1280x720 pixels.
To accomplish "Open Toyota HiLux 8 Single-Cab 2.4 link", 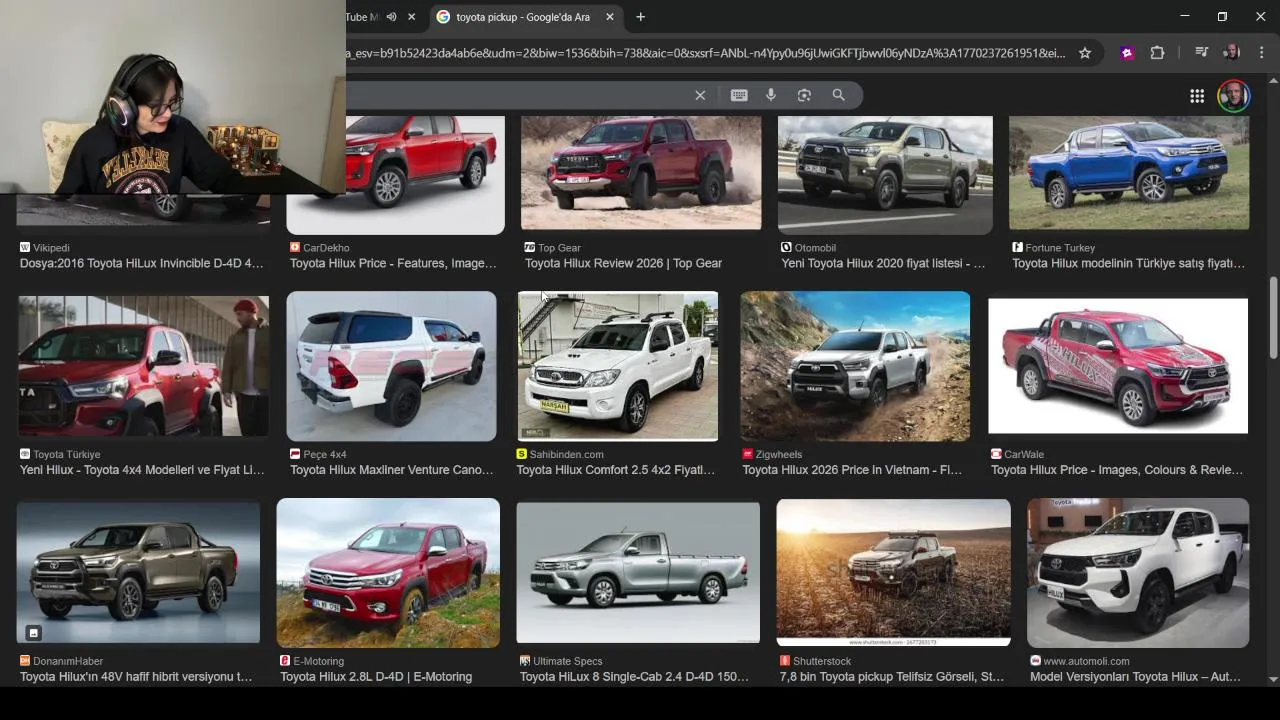I will point(634,677).
